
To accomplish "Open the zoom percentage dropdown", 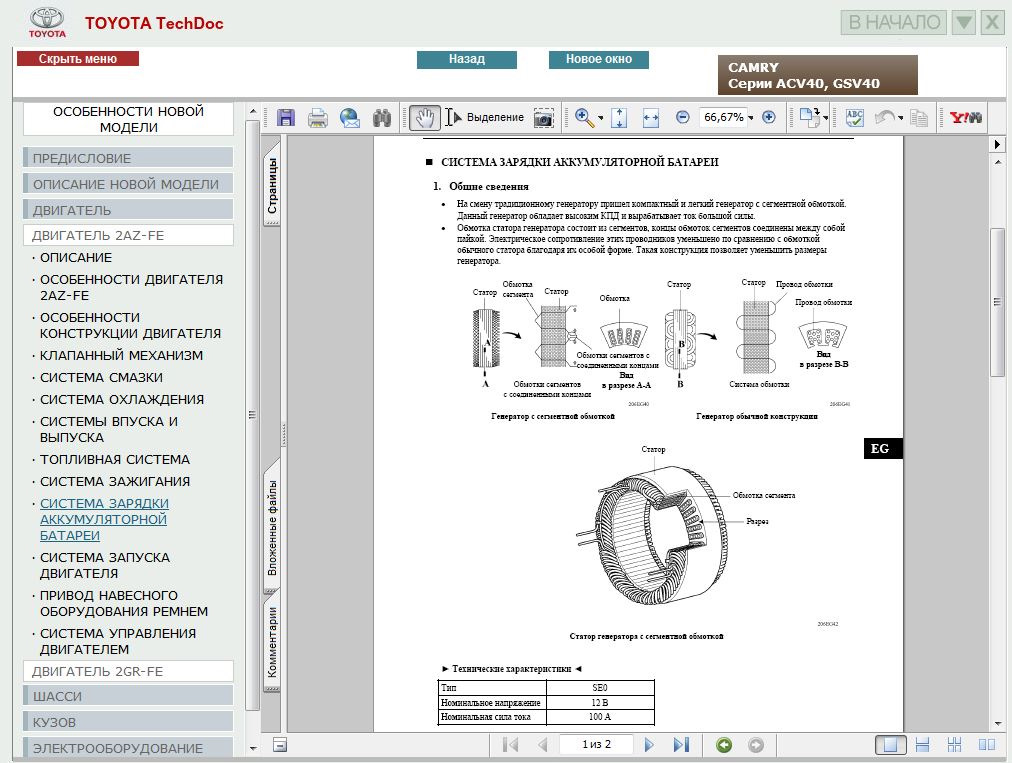I will 751,118.
